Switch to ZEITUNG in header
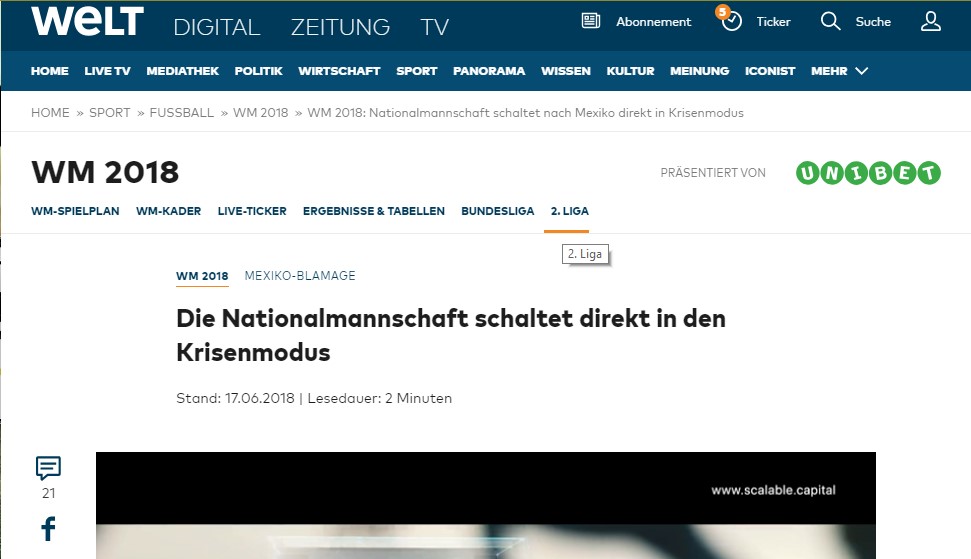The width and height of the screenshot is (971, 559). (340, 27)
